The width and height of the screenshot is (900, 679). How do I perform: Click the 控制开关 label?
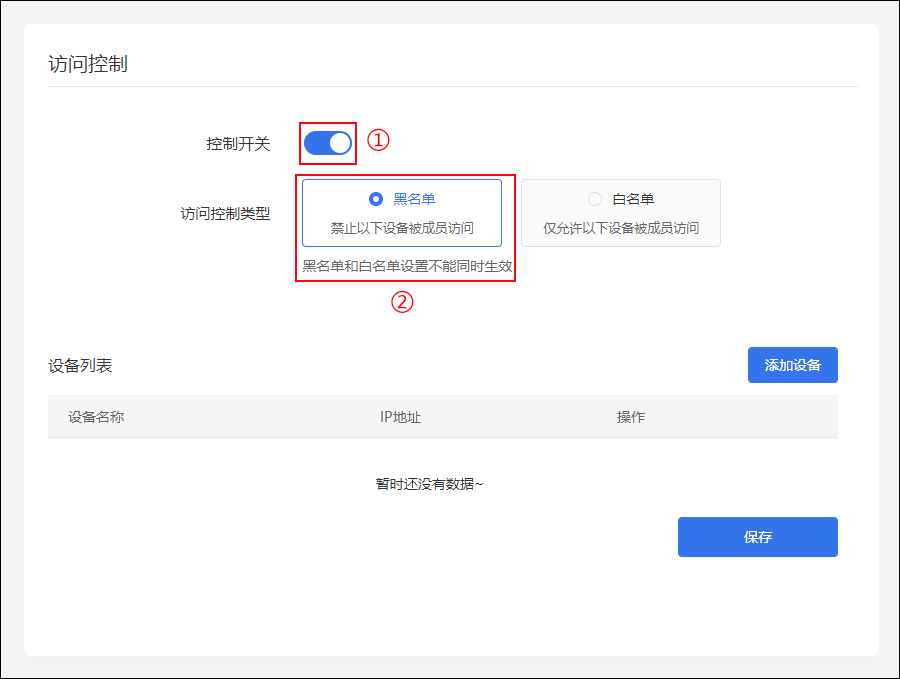(238, 143)
